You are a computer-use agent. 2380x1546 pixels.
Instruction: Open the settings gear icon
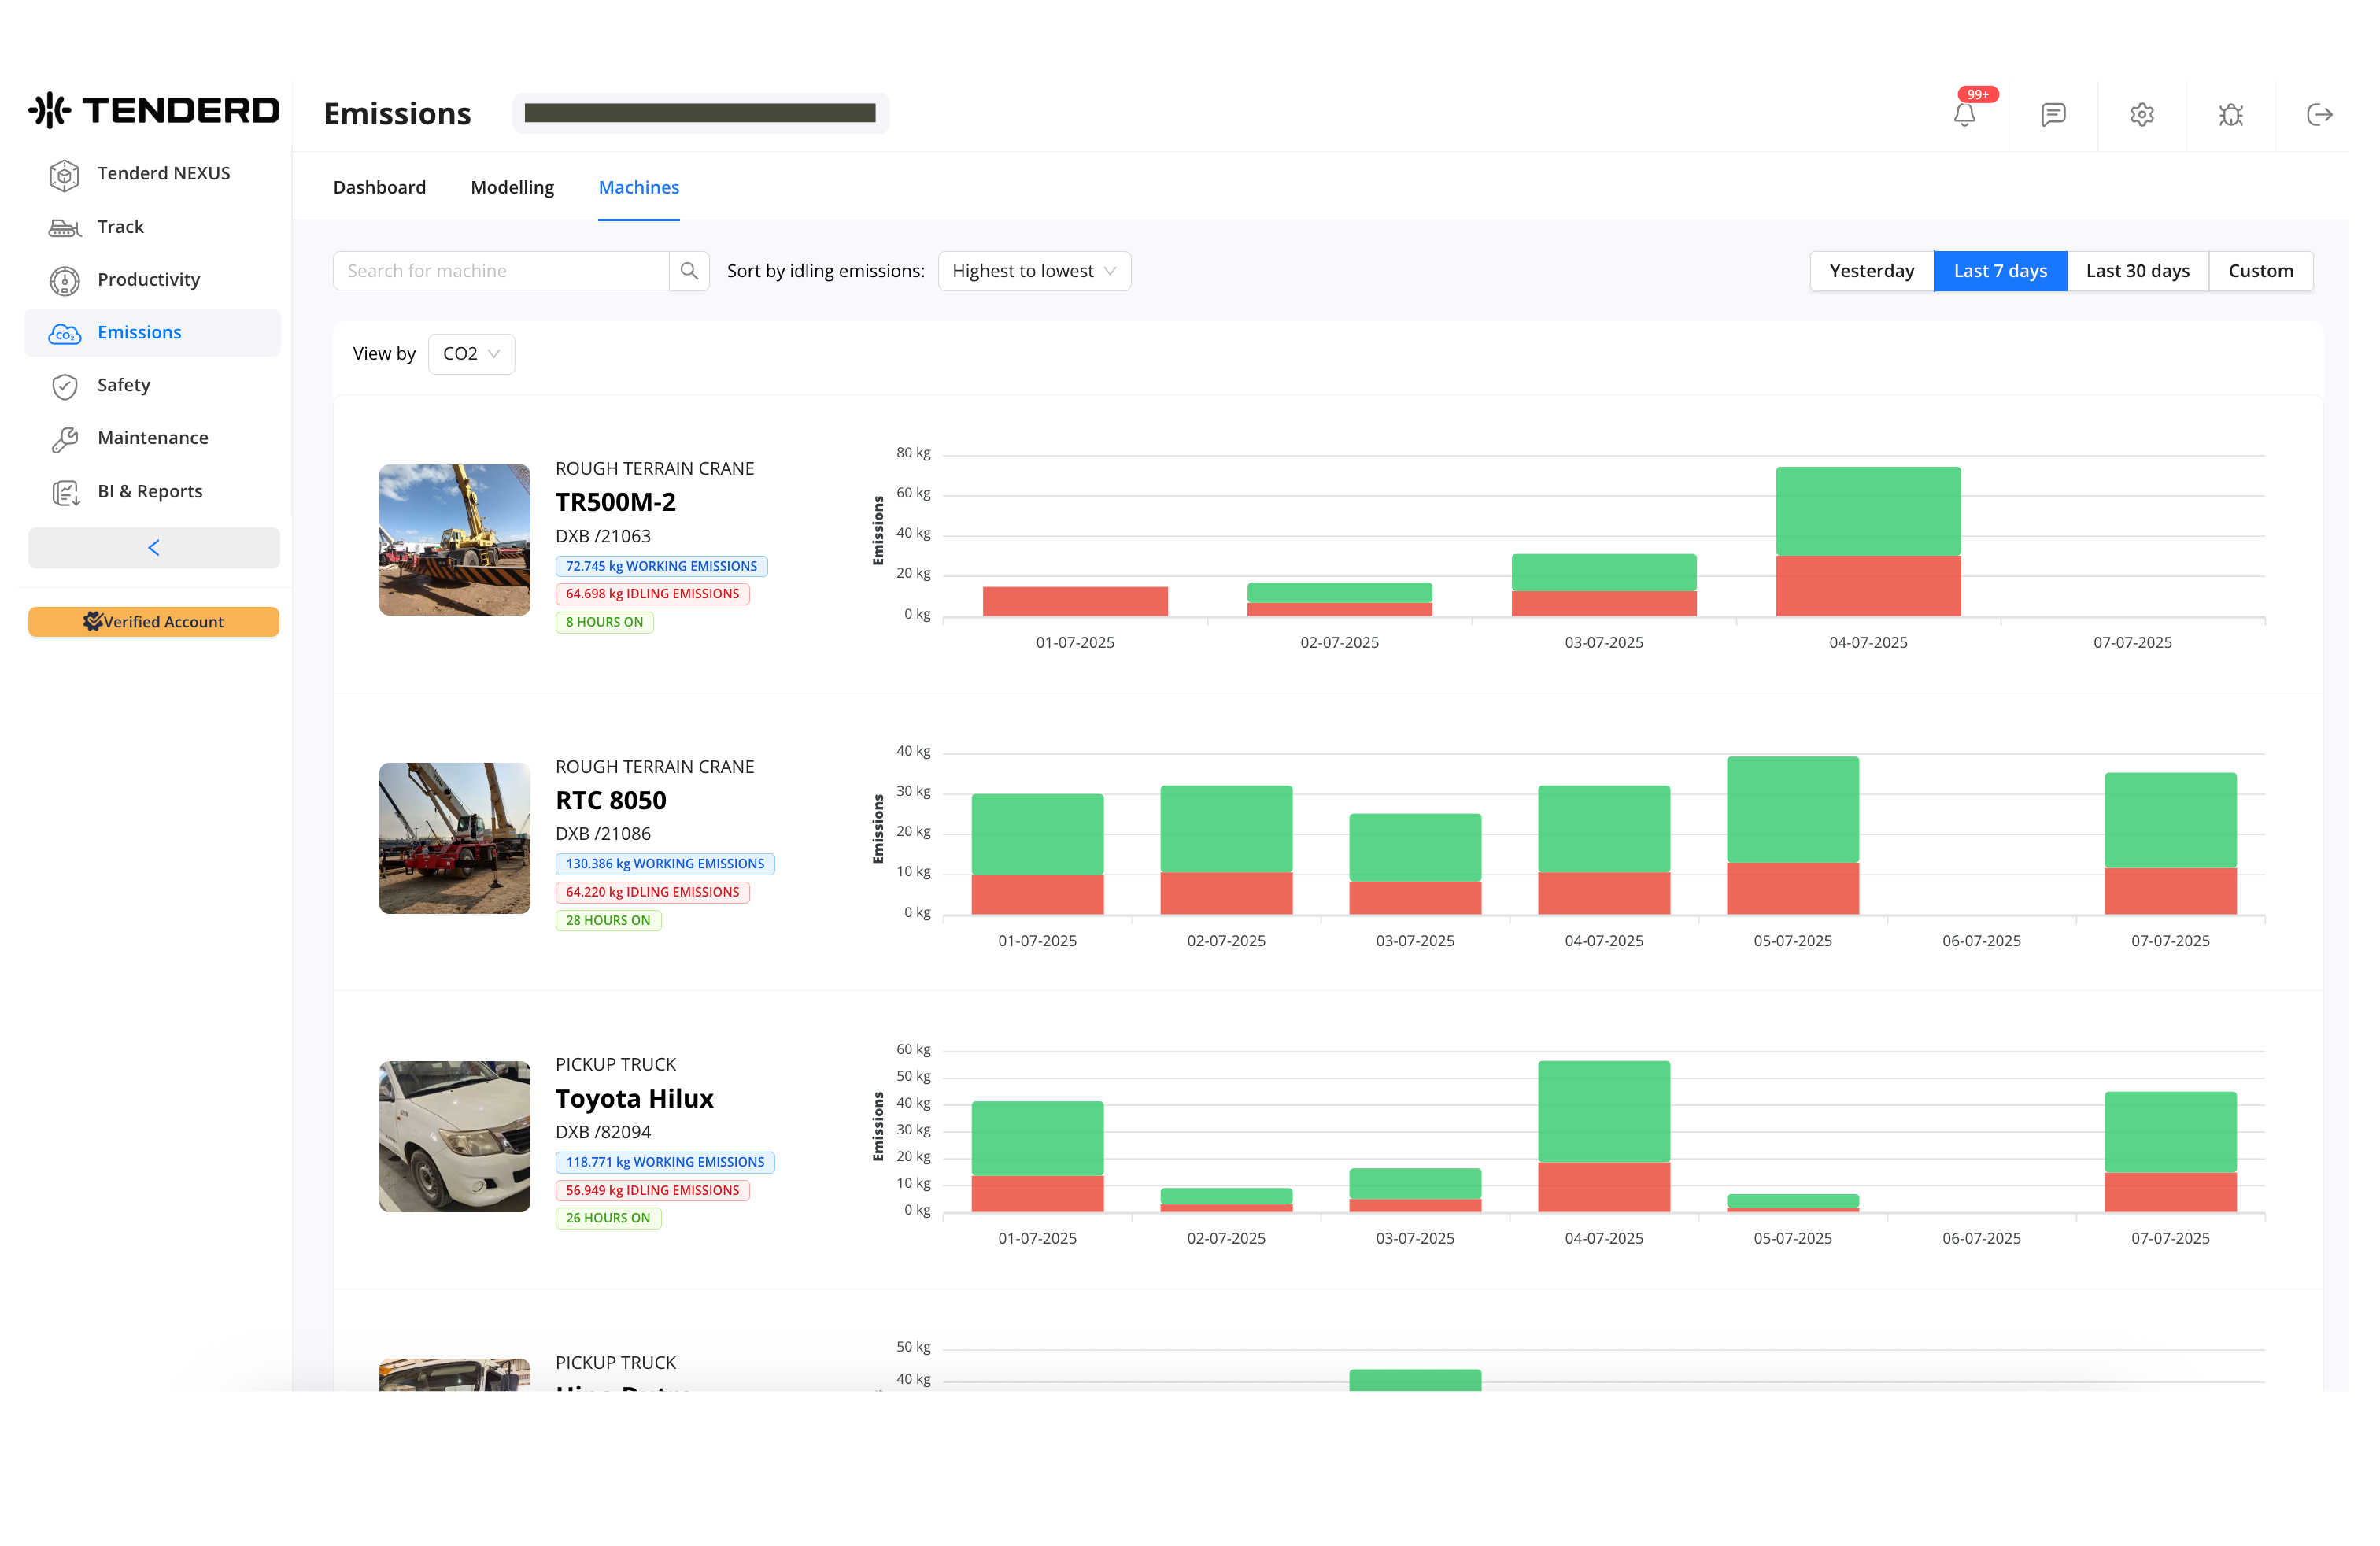click(2141, 115)
